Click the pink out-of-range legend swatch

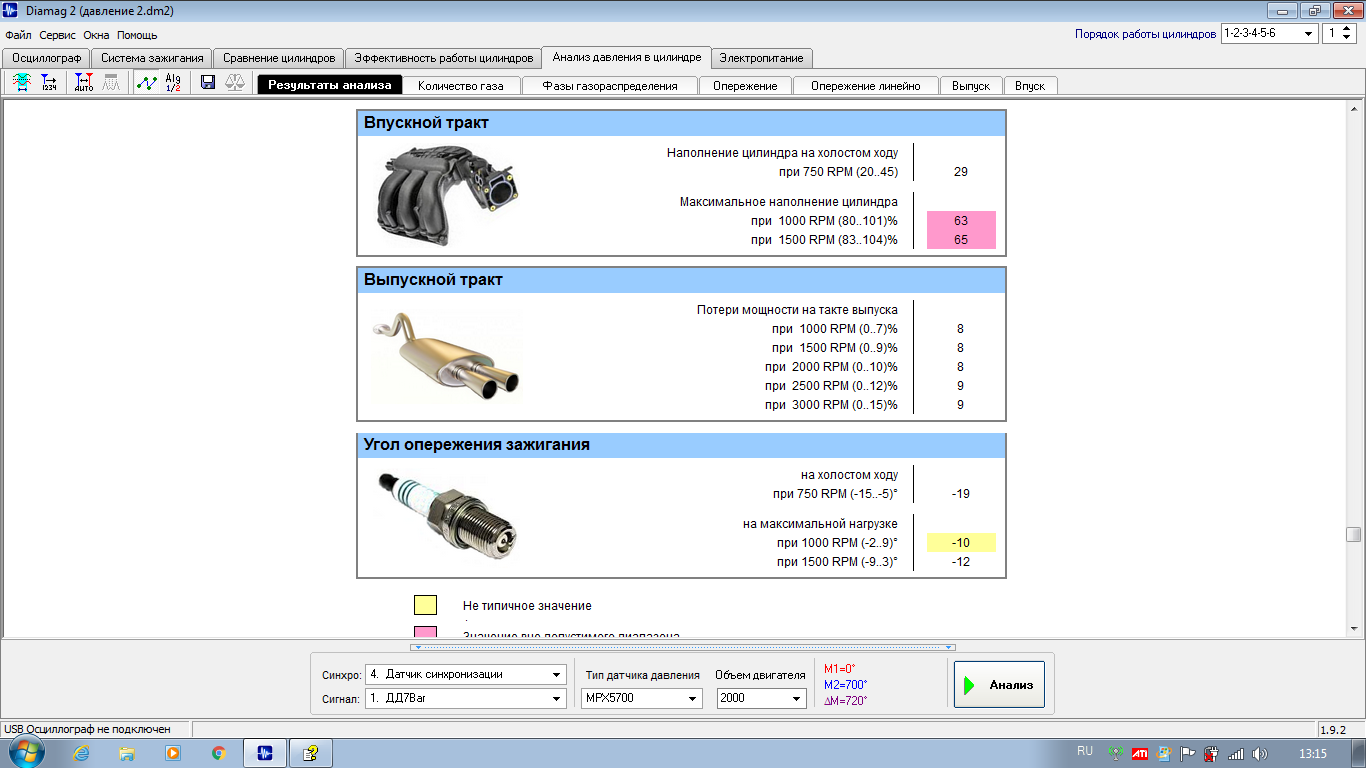click(x=425, y=632)
